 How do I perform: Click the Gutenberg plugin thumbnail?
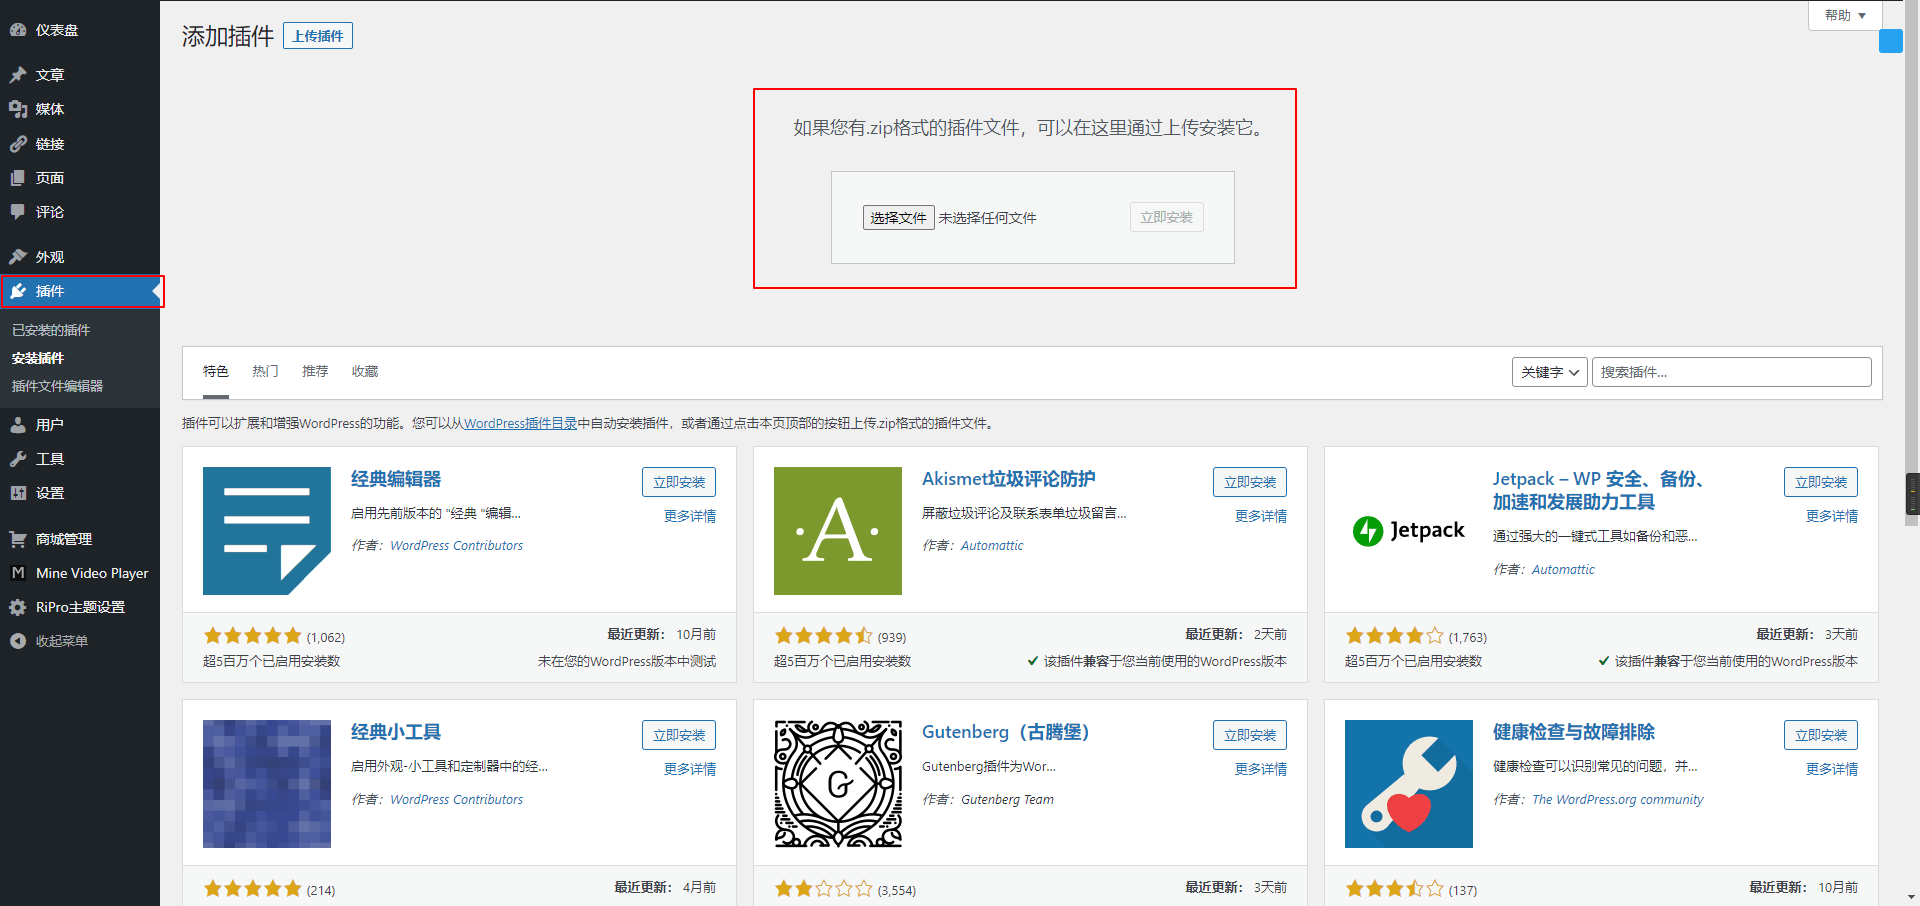[838, 784]
